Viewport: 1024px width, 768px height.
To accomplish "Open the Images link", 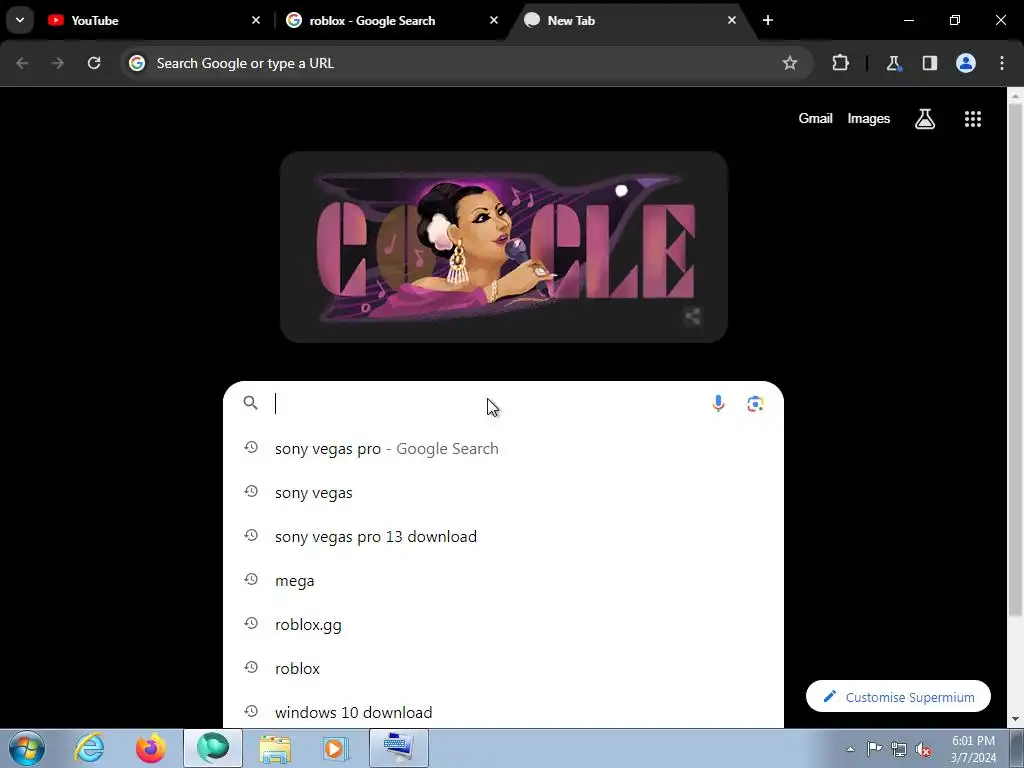I will [869, 119].
